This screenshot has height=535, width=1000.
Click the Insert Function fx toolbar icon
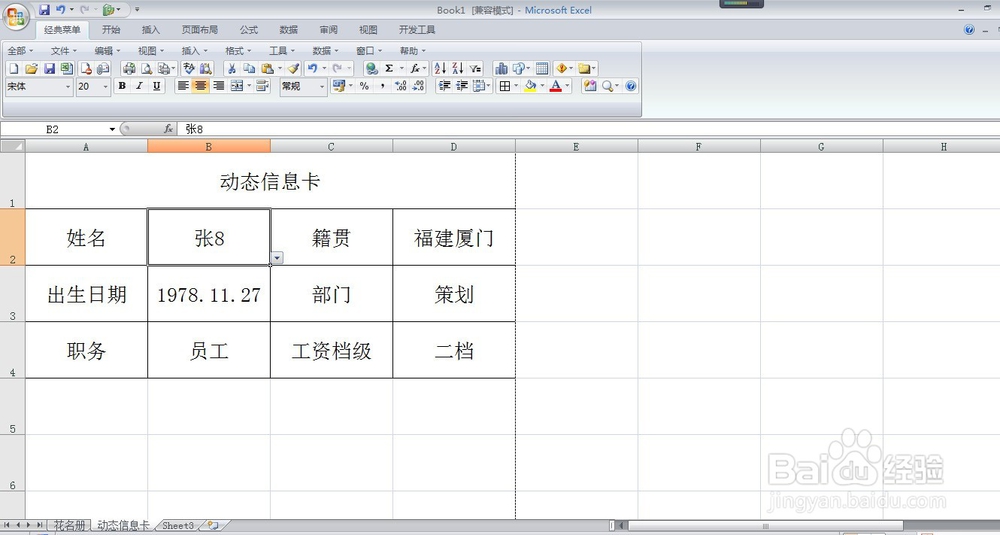[x=415, y=68]
